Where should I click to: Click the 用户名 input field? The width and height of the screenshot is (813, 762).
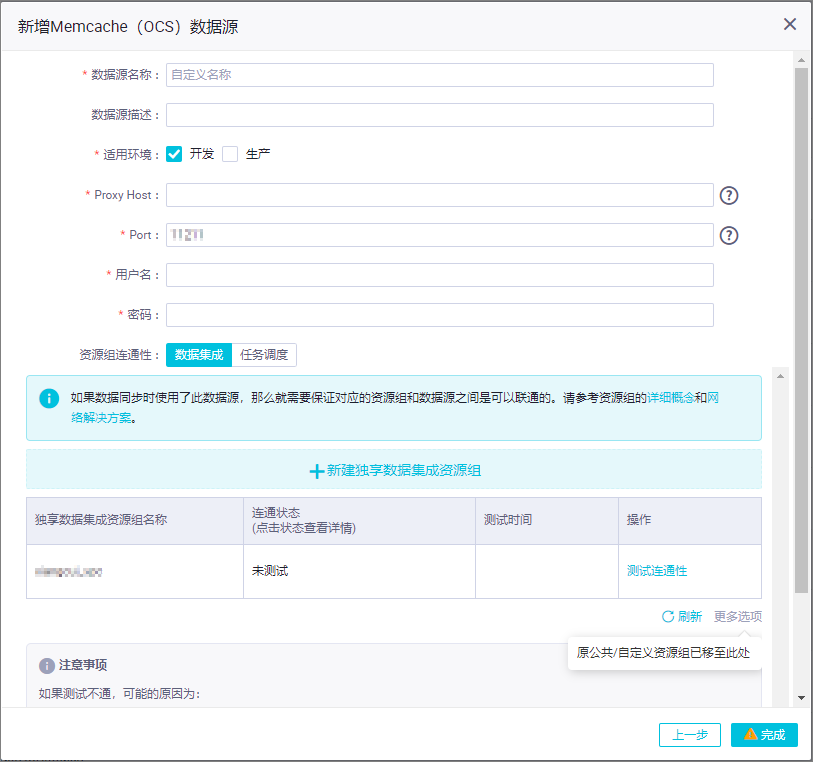(x=440, y=275)
